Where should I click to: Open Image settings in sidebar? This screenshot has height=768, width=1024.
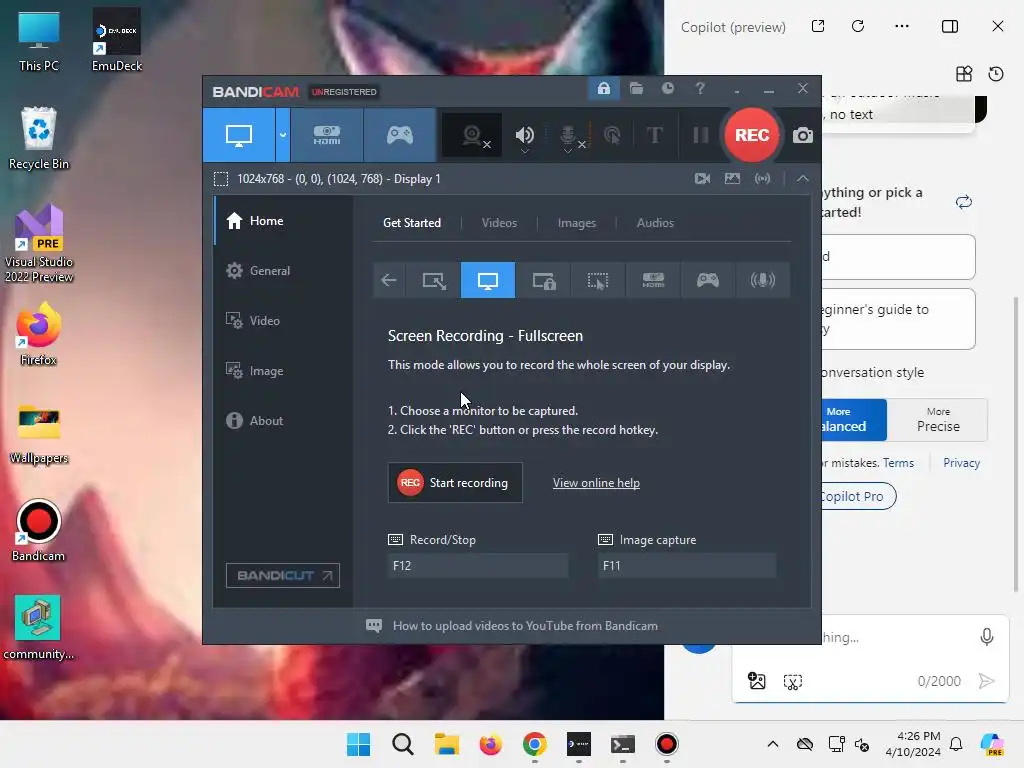point(283,370)
